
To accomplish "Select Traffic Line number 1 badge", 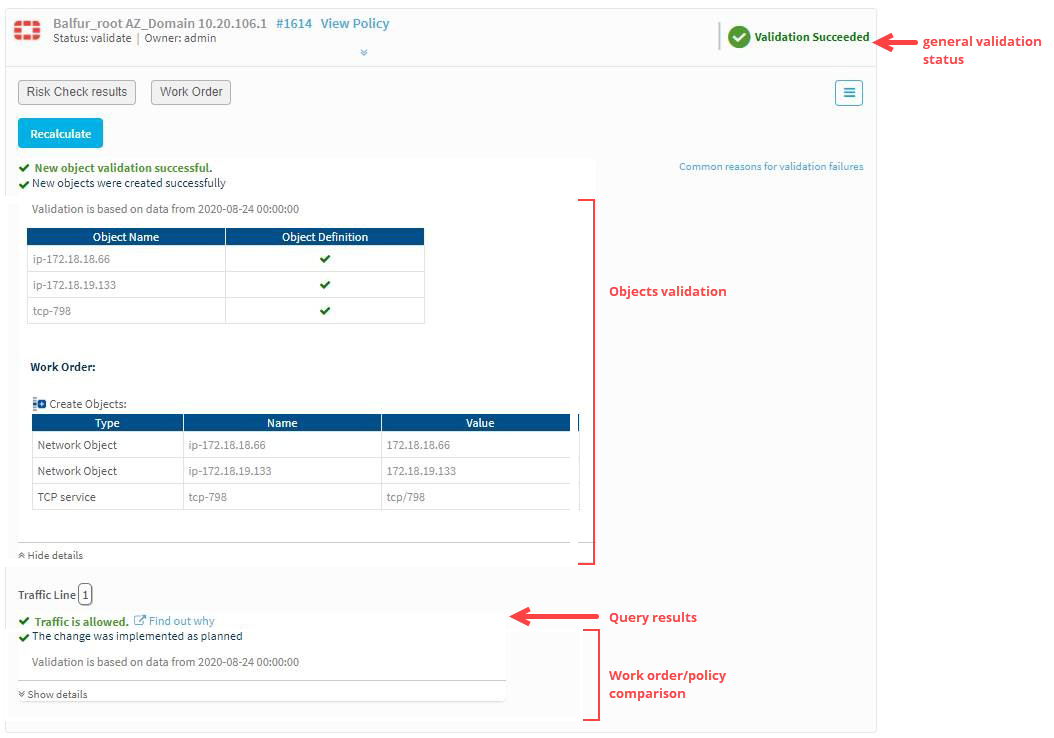I will [85, 595].
